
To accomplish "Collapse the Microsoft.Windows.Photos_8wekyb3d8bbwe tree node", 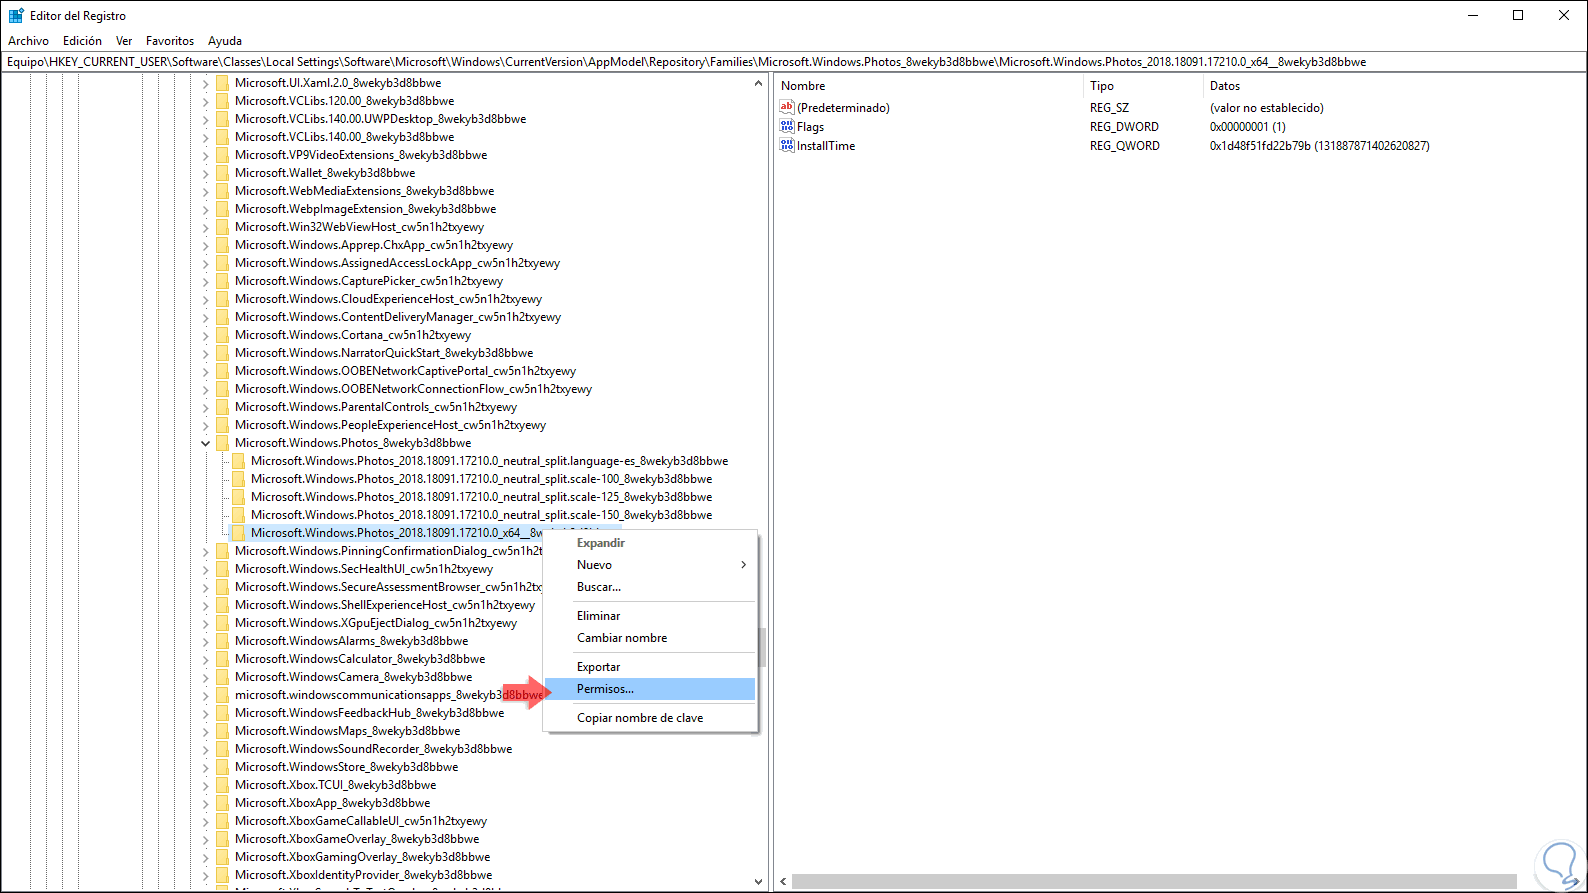I will pyautogui.click(x=206, y=443).
